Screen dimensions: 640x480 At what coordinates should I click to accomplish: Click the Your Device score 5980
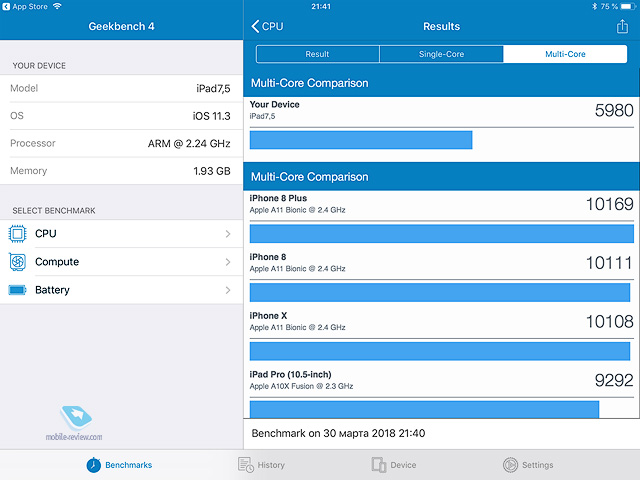click(614, 111)
